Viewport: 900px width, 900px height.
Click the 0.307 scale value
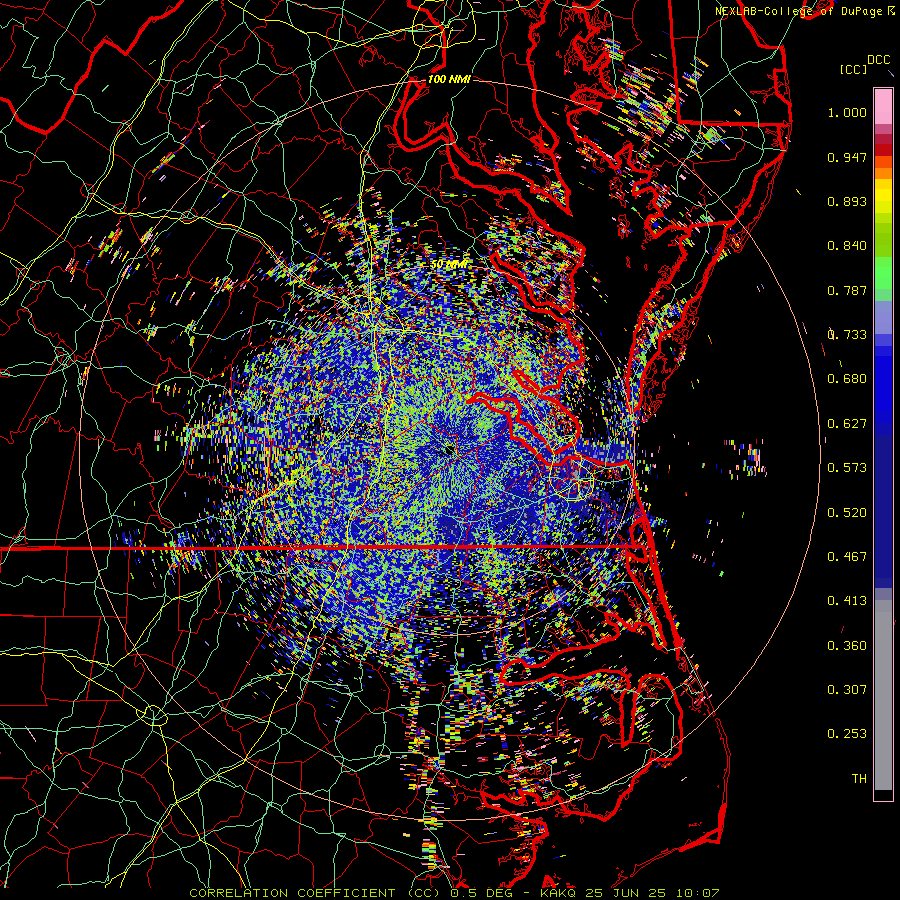point(847,690)
